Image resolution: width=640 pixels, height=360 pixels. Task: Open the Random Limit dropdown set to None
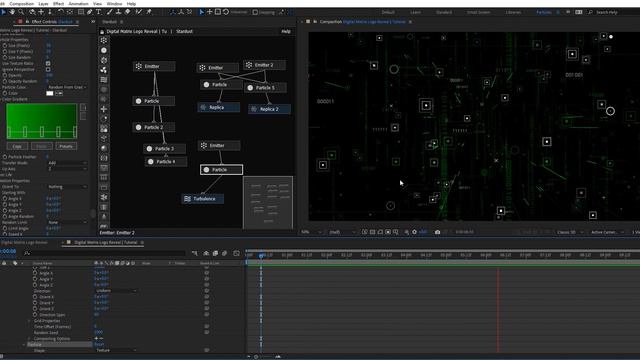67,222
